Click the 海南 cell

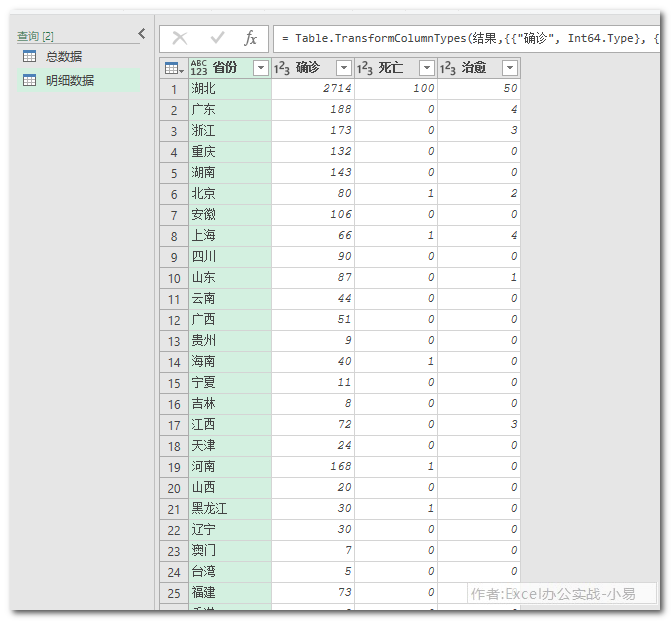coord(230,361)
